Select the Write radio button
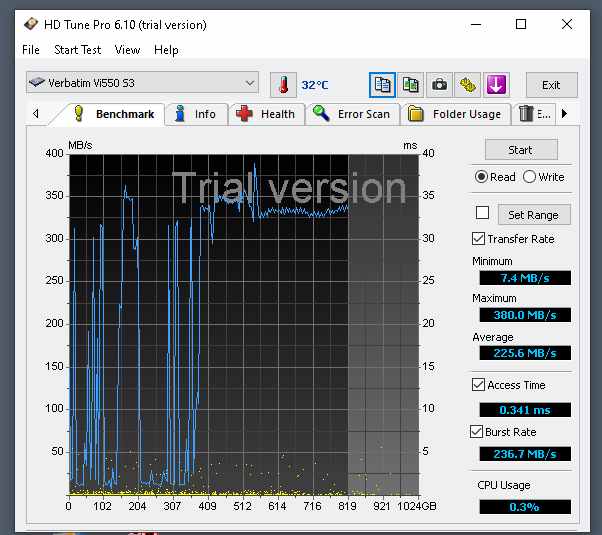Image resolution: width=602 pixels, height=535 pixels. pos(530,177)
